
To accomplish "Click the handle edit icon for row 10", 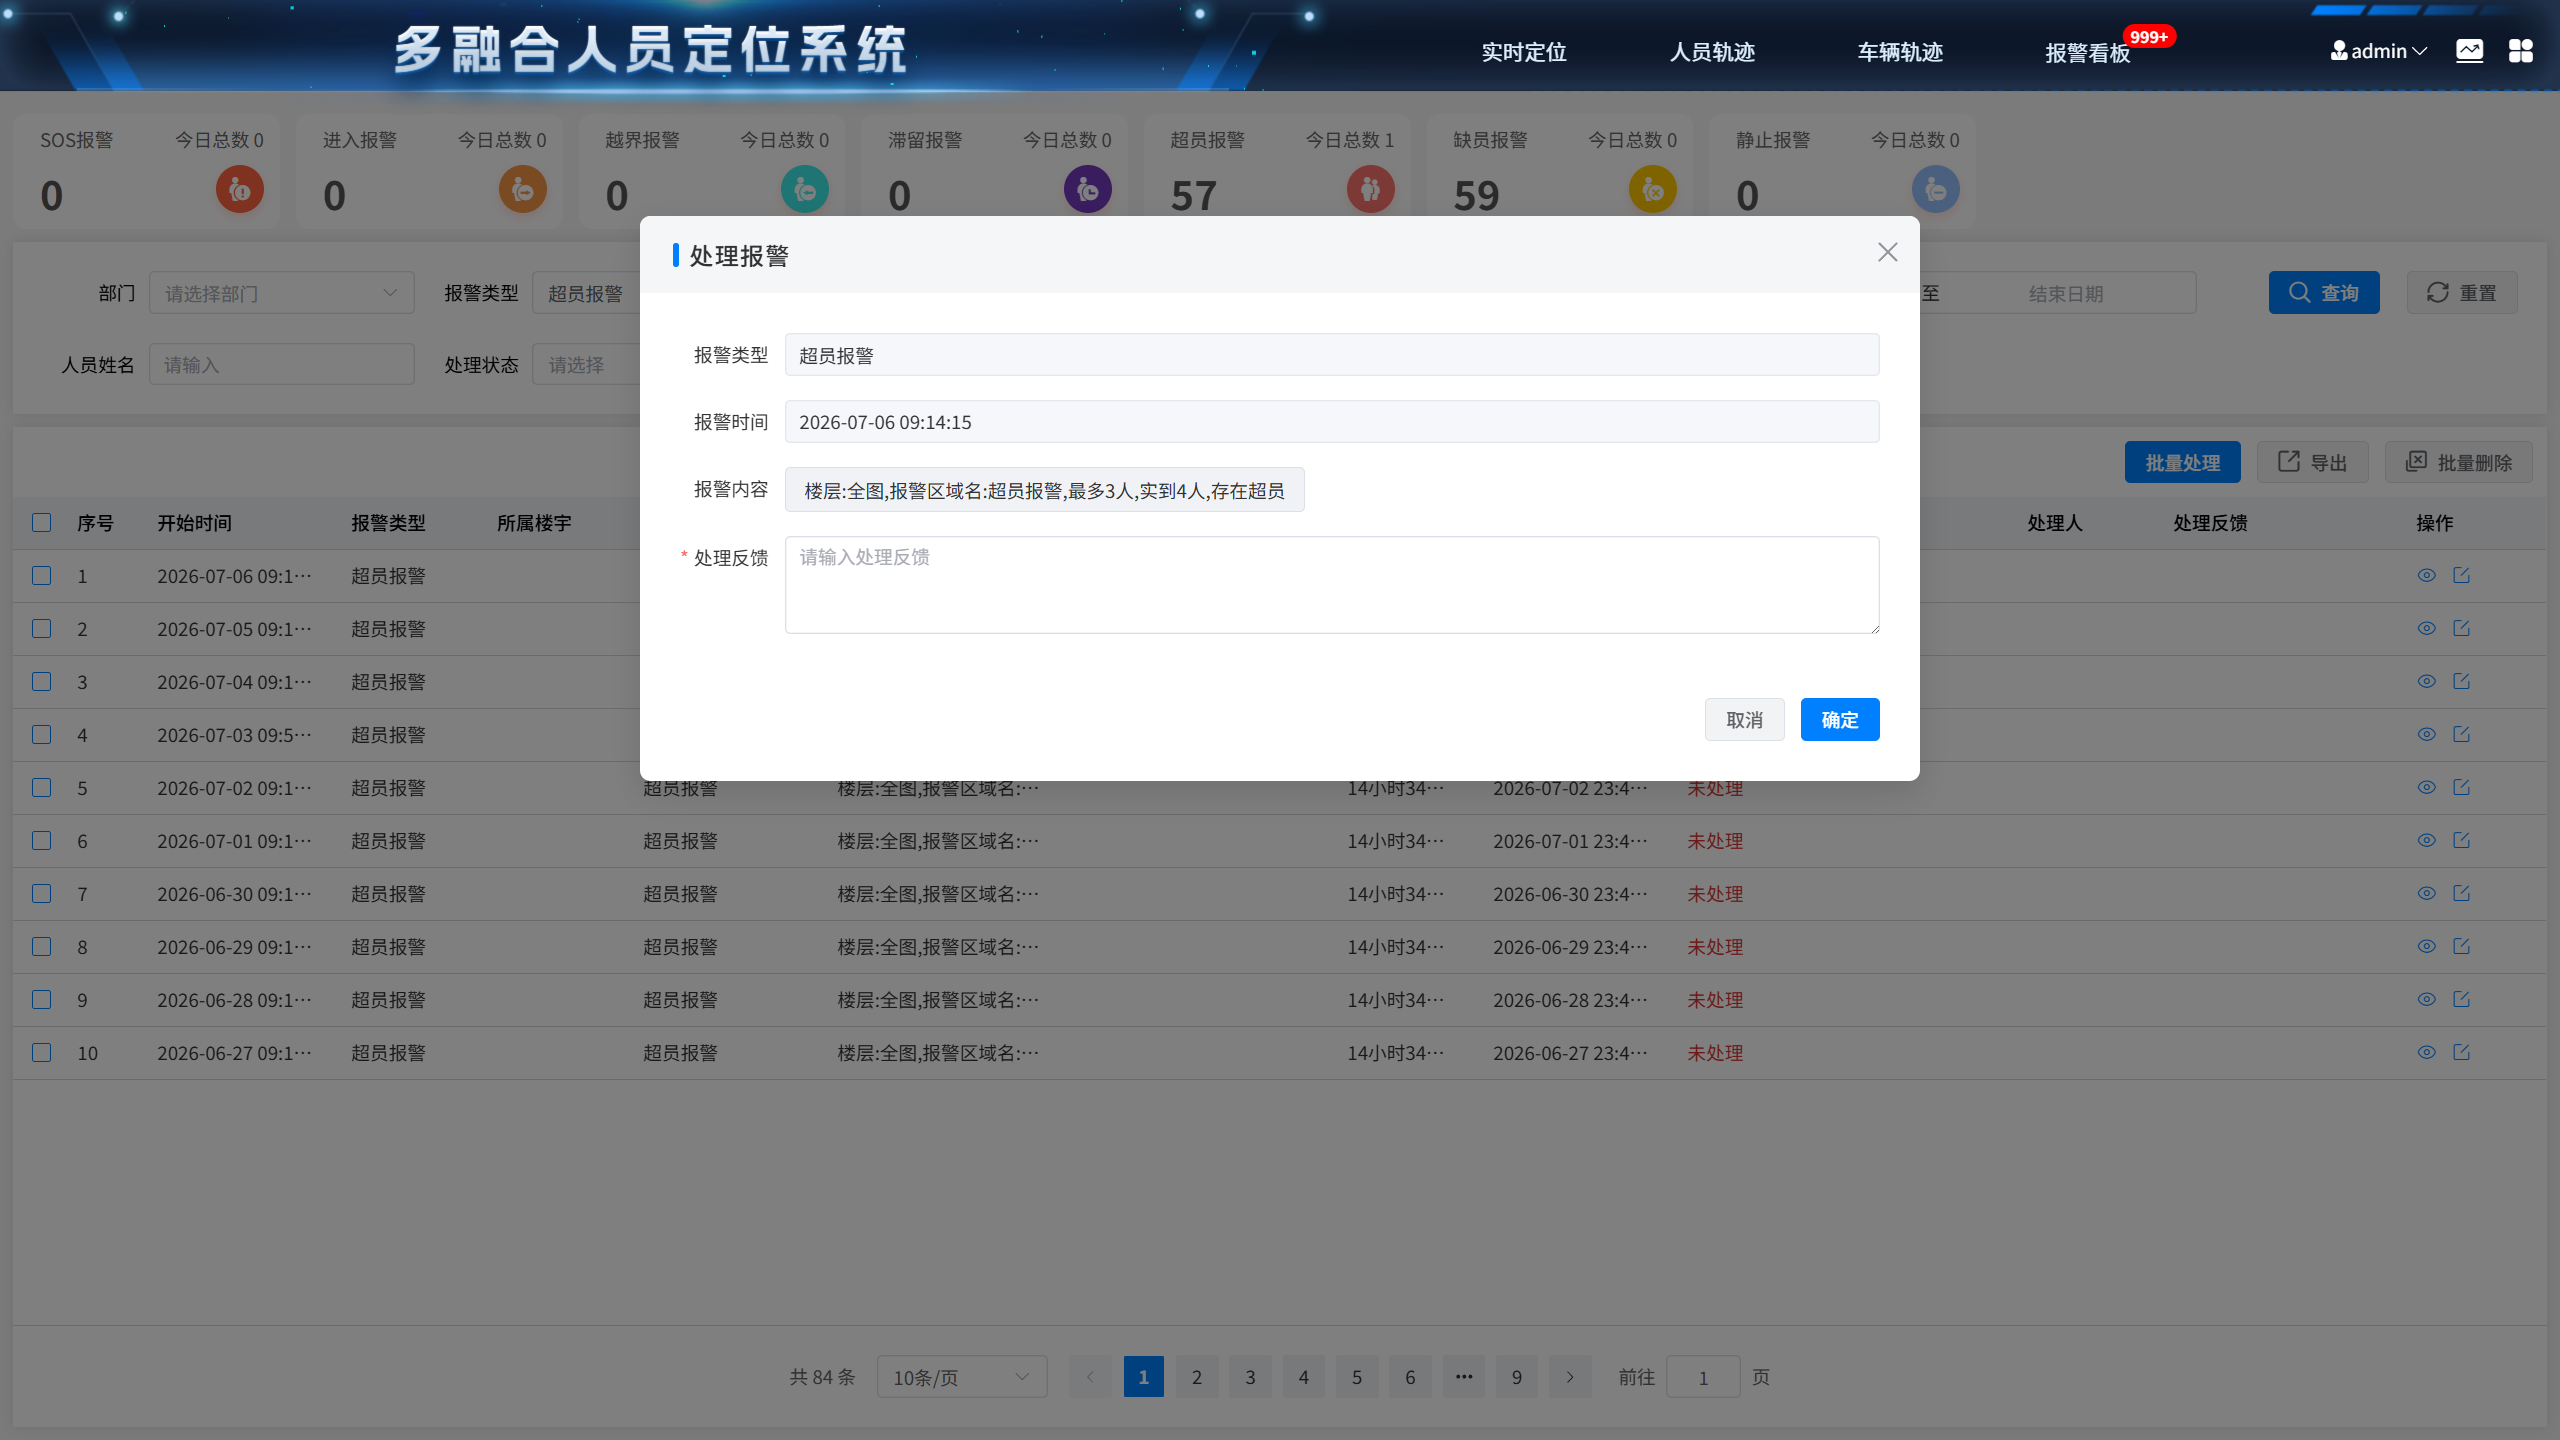I will tap(2461, 1052).
